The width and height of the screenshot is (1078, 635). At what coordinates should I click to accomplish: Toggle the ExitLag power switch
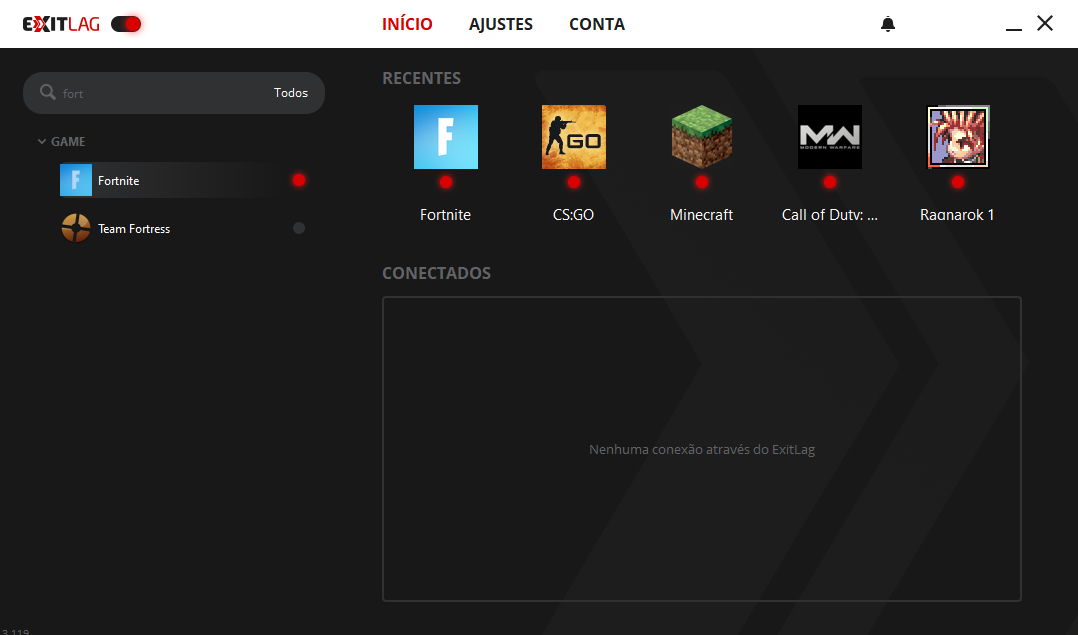pos(126,24)
